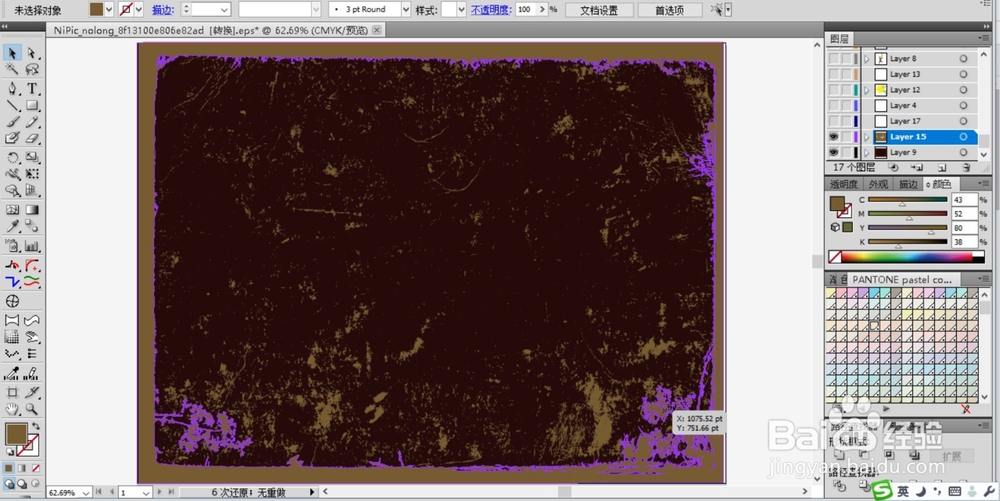This screenshot has height=501, width=1000.
Task: Pick the Lasso tool
Action: pos(32,69)
